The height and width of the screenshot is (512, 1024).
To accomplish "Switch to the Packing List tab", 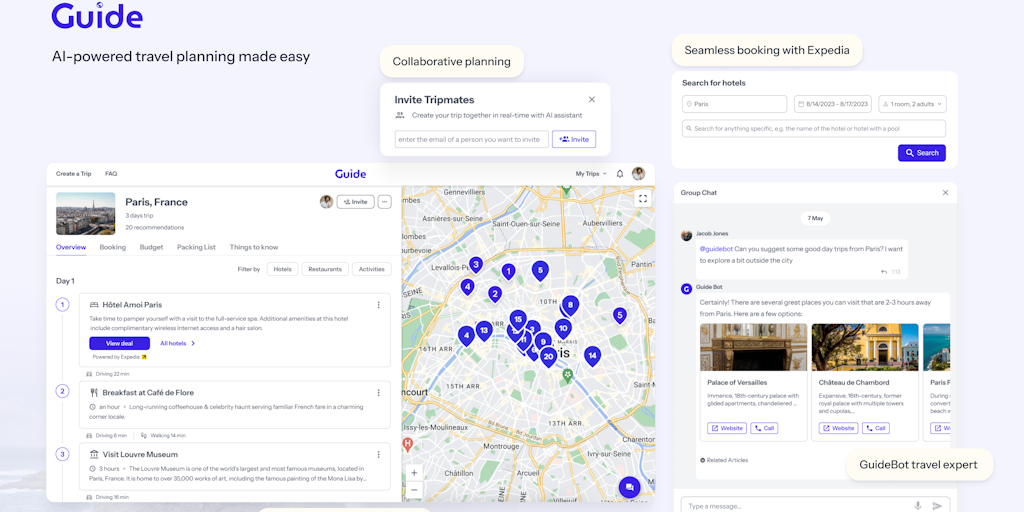I will click(196, 247).
